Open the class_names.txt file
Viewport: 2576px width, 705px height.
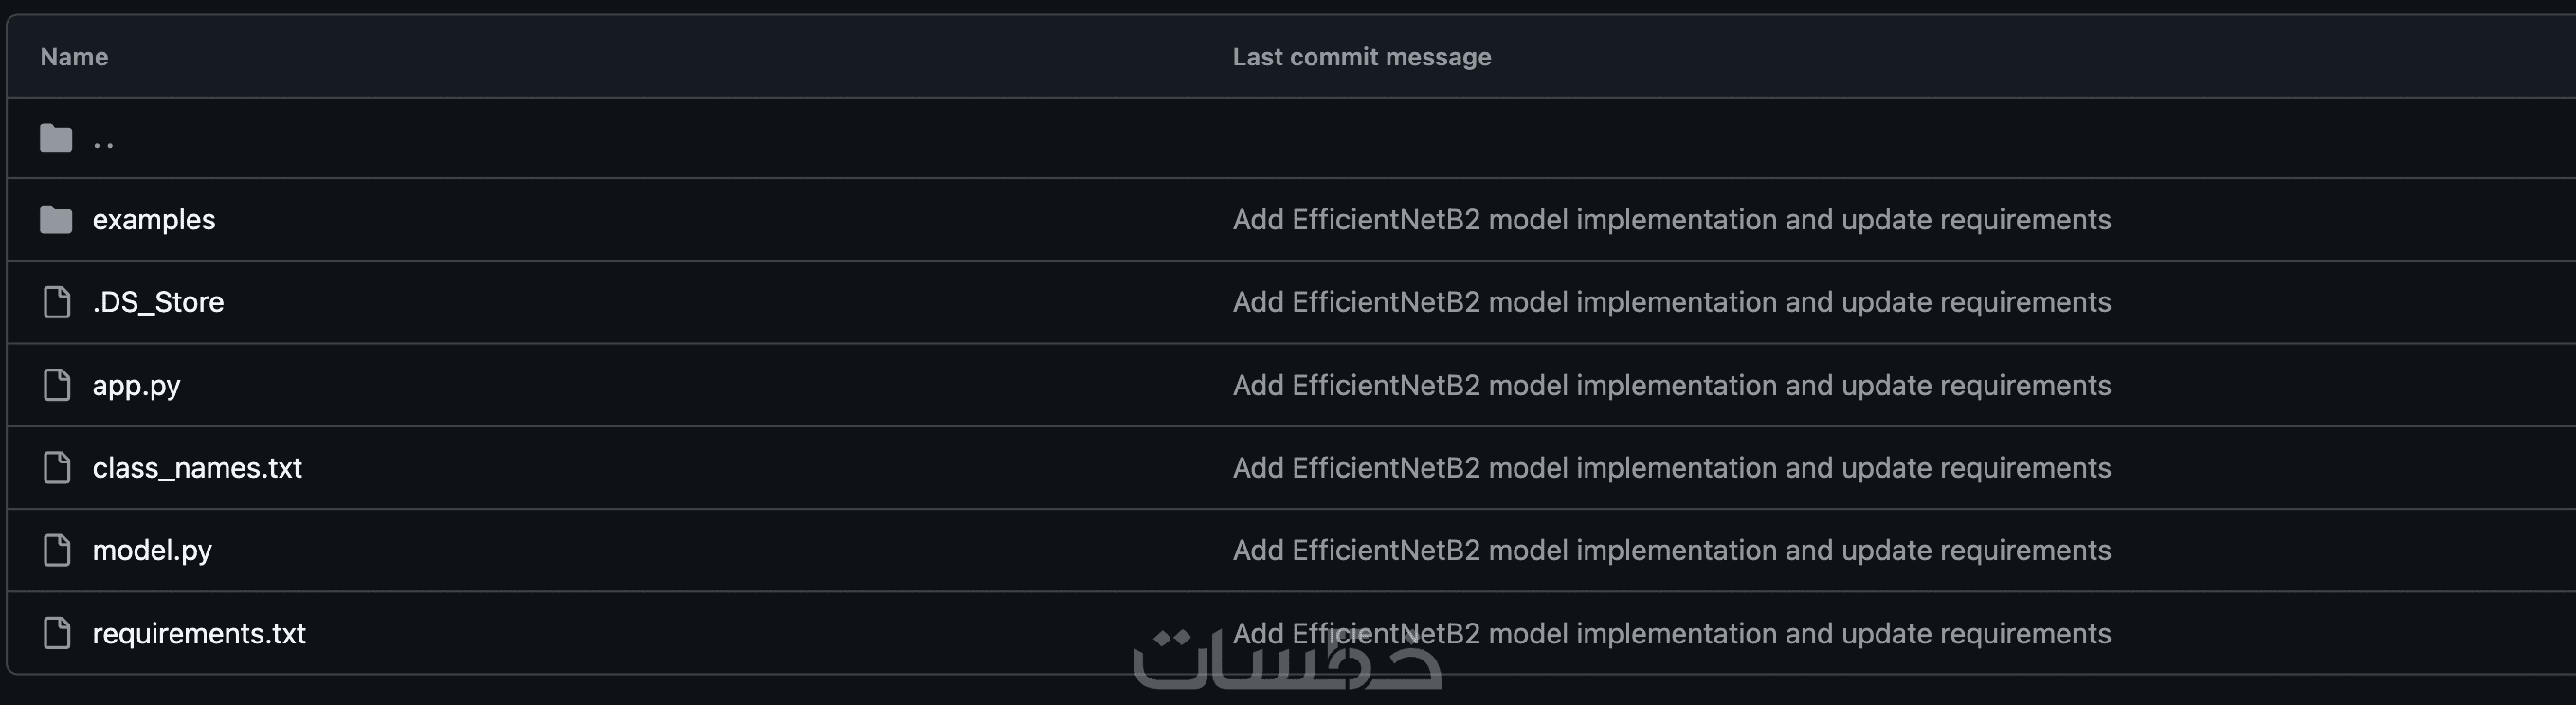197,467
